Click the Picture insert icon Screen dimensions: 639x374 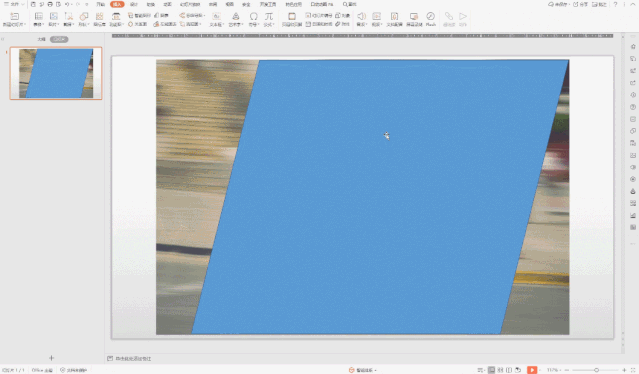(53, 16)
